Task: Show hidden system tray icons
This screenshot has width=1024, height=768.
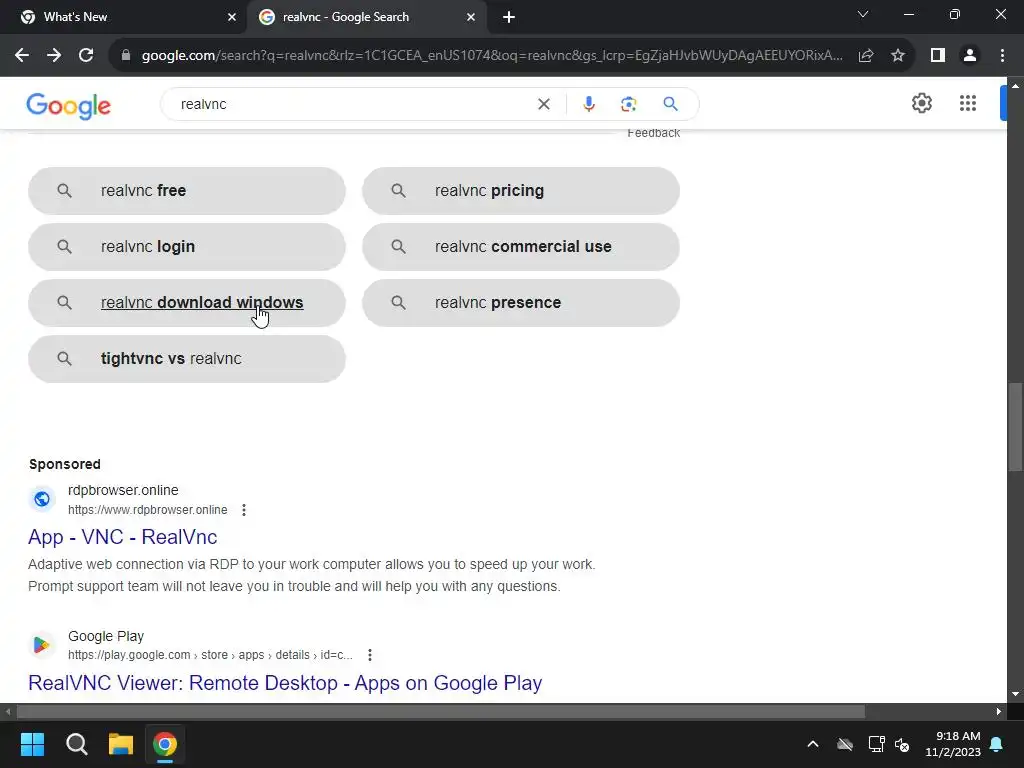Action: point(813,744)
